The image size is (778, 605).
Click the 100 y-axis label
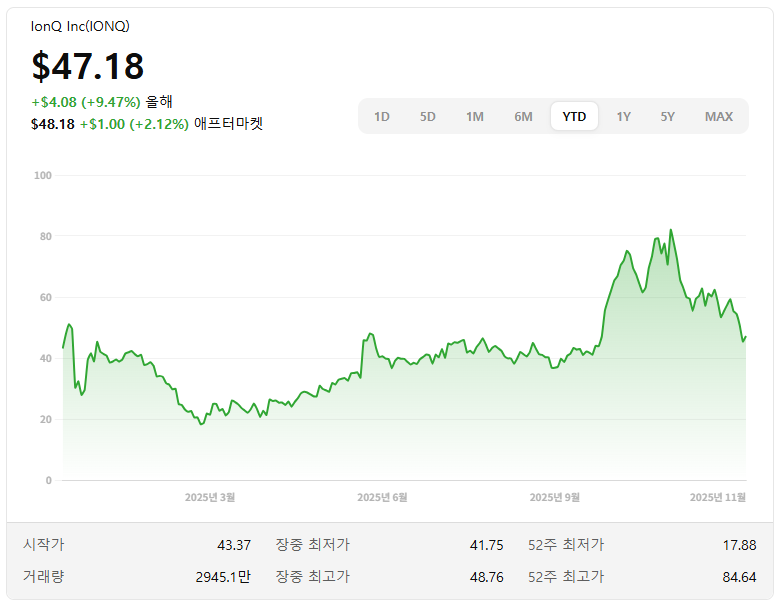click(x=43, y=175)
